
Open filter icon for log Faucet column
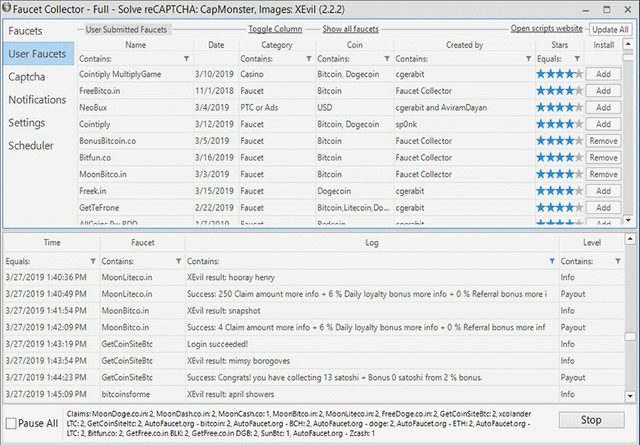pyautogui.click(x=178, y=261)
